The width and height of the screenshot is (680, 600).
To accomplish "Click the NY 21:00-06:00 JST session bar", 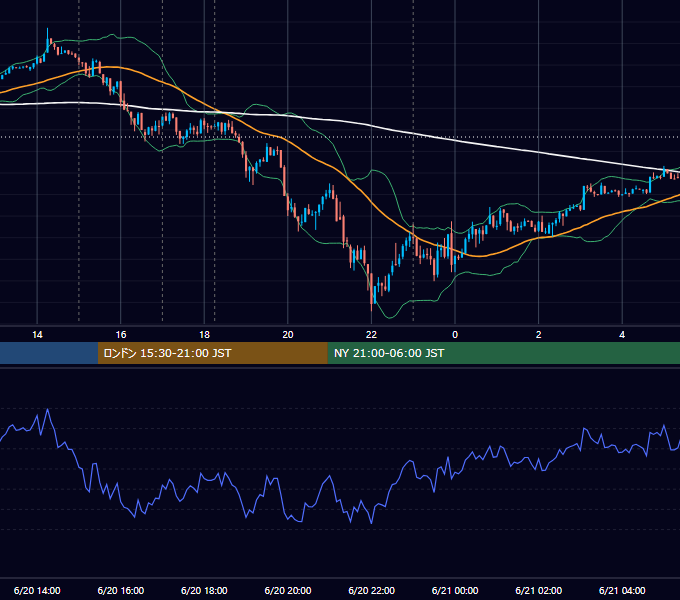I will (503, 353).
